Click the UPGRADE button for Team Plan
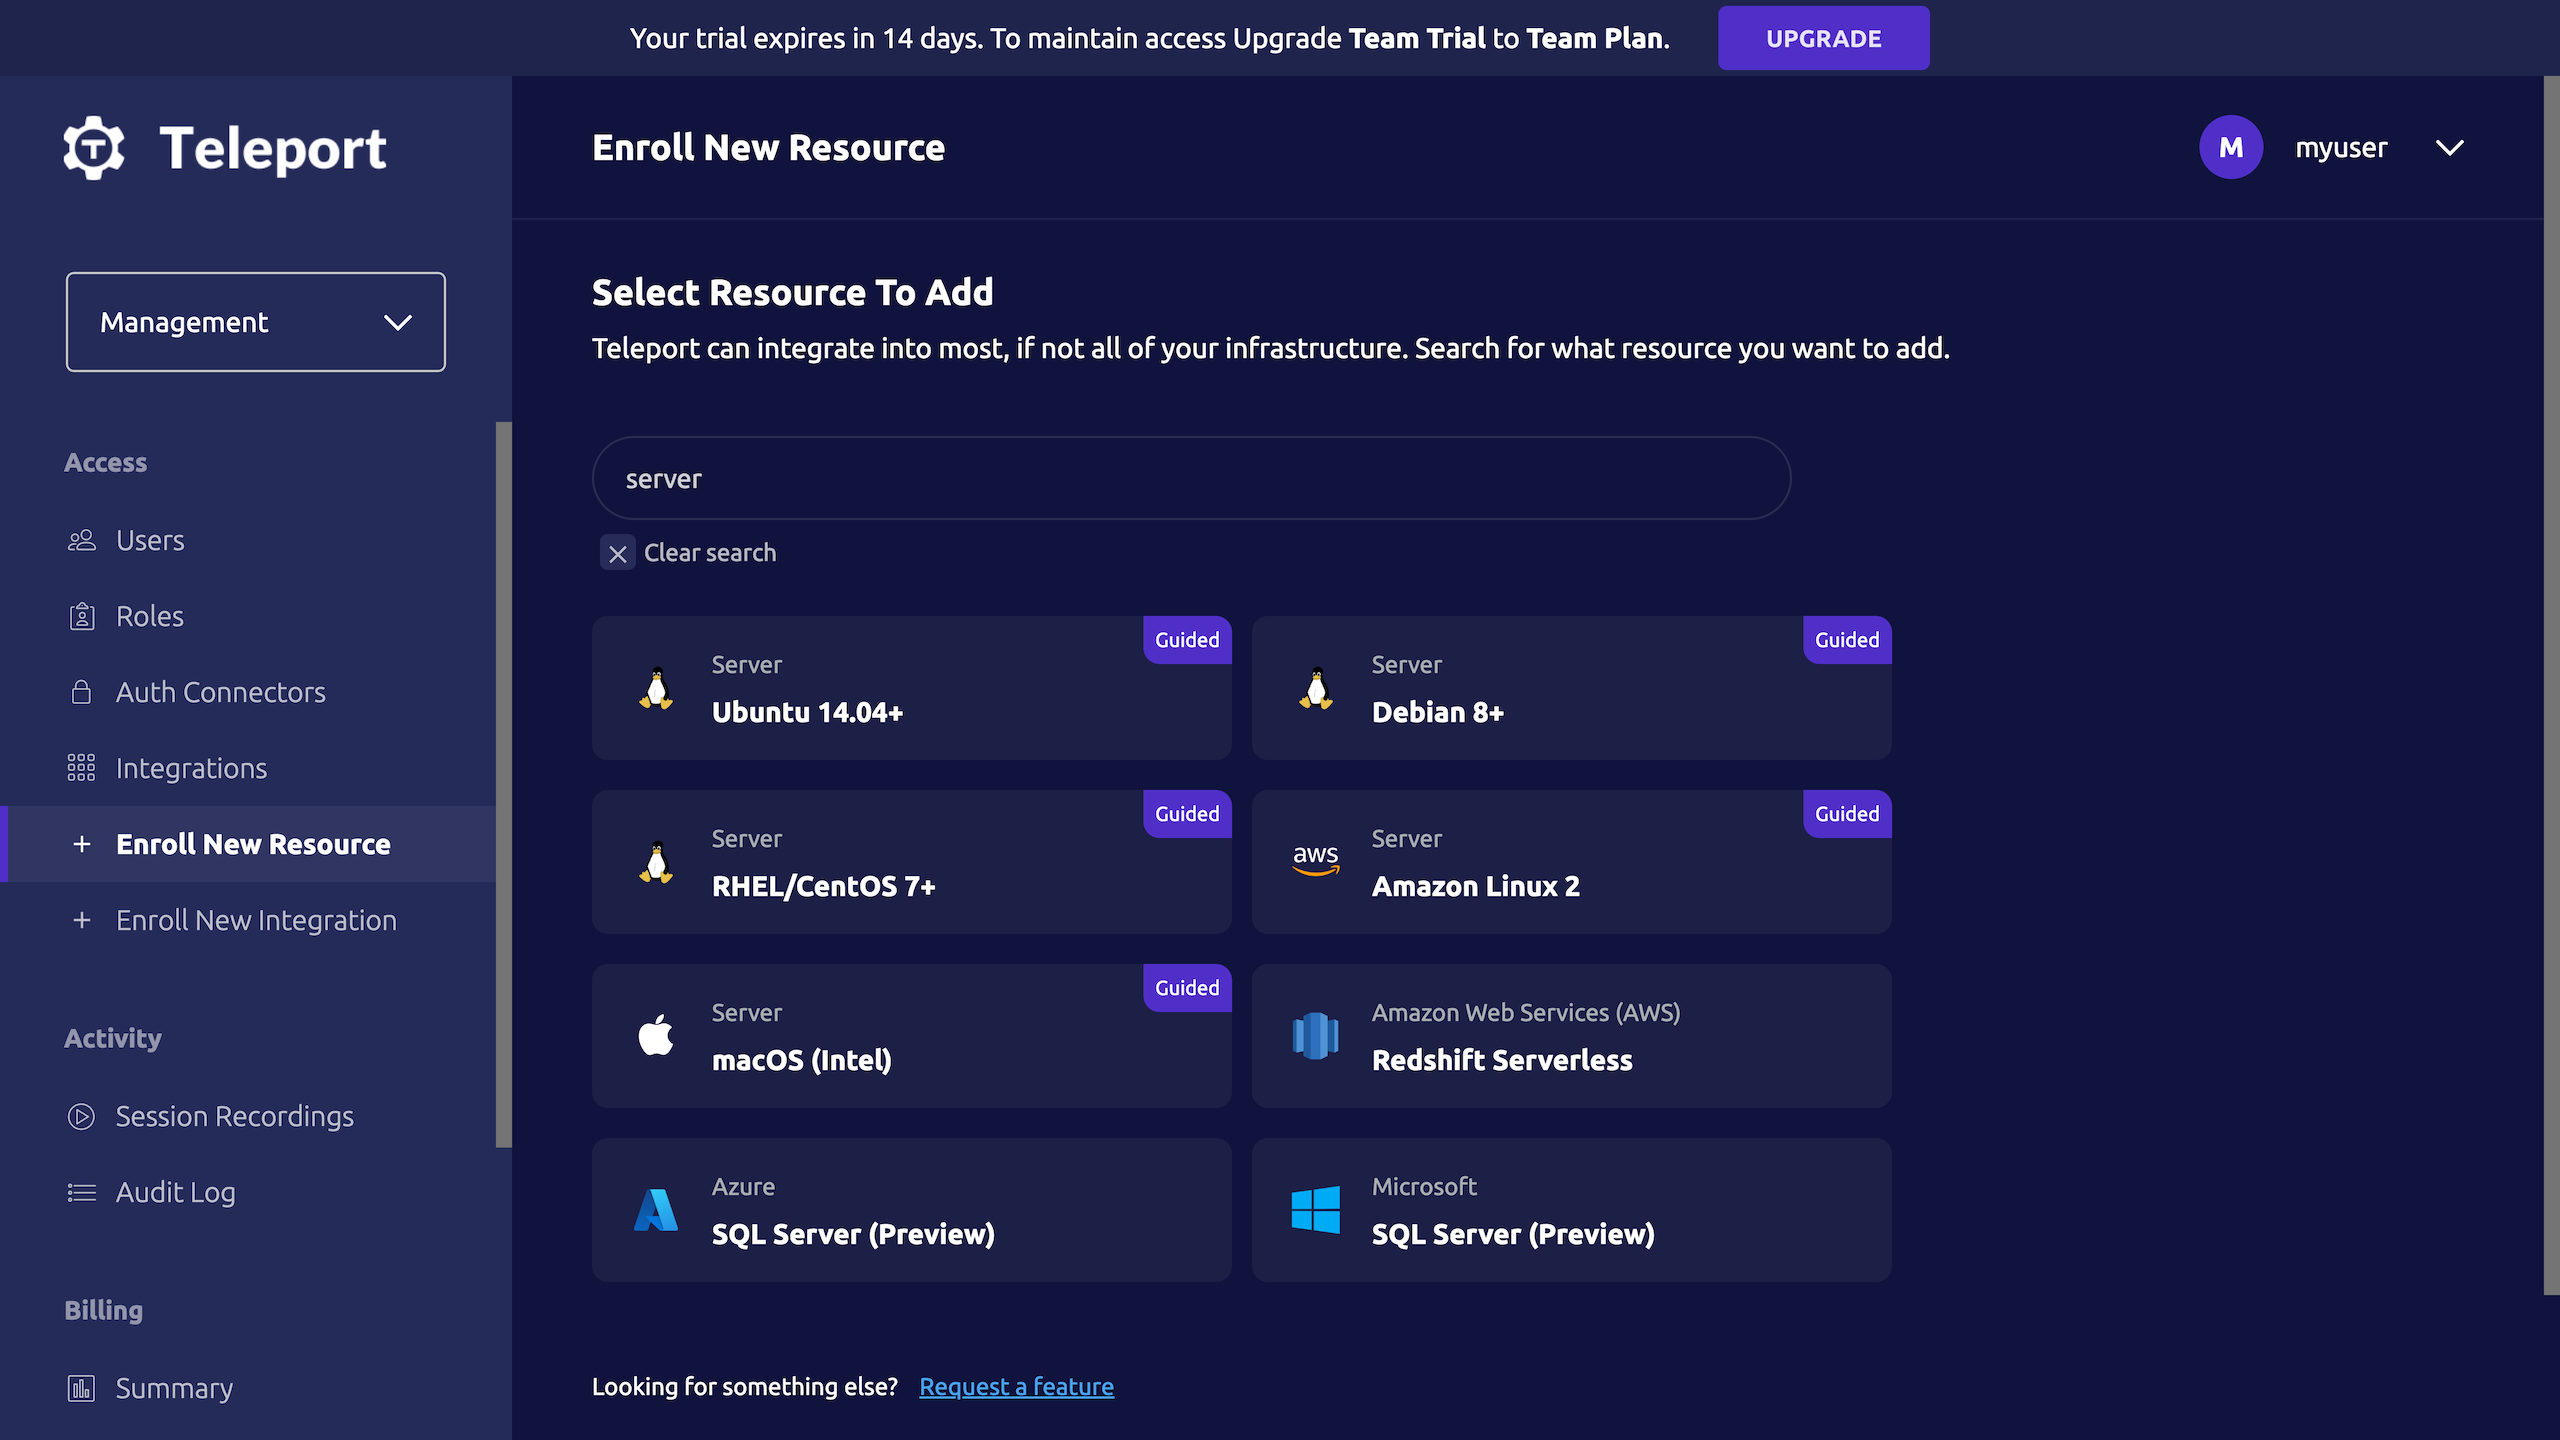This screenshot has width=2560, height=1440. [1823, 37]
